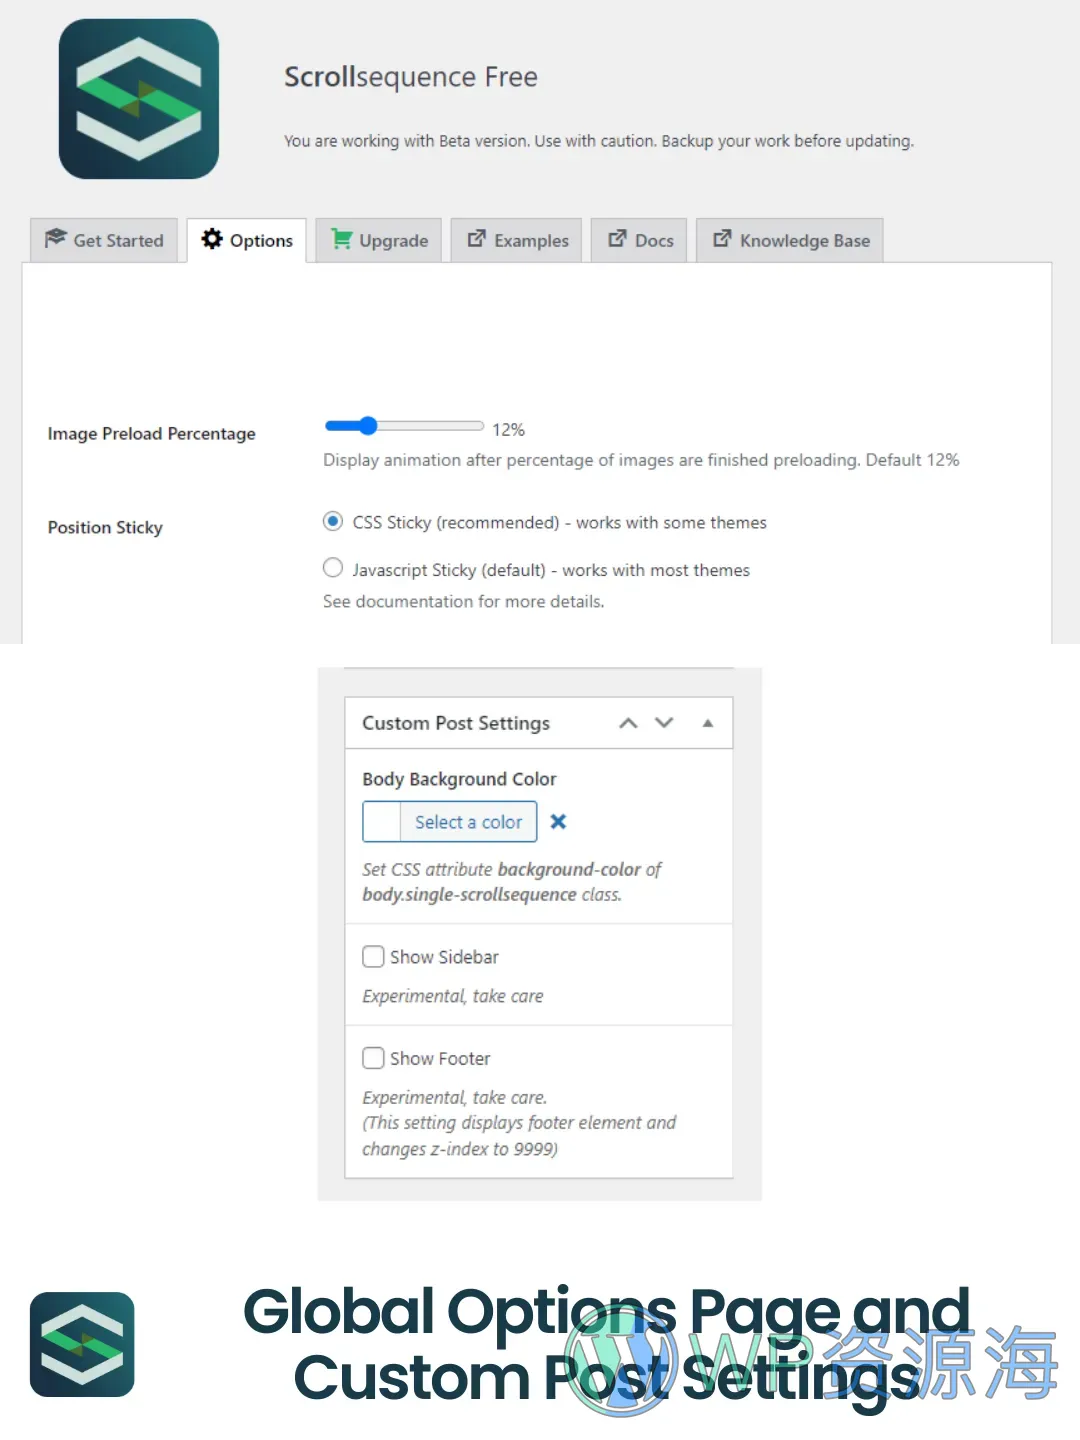Open the Upgrade tab
Image resolution: width=1080 pixels, height=1440 pixels.
[379, 241]
